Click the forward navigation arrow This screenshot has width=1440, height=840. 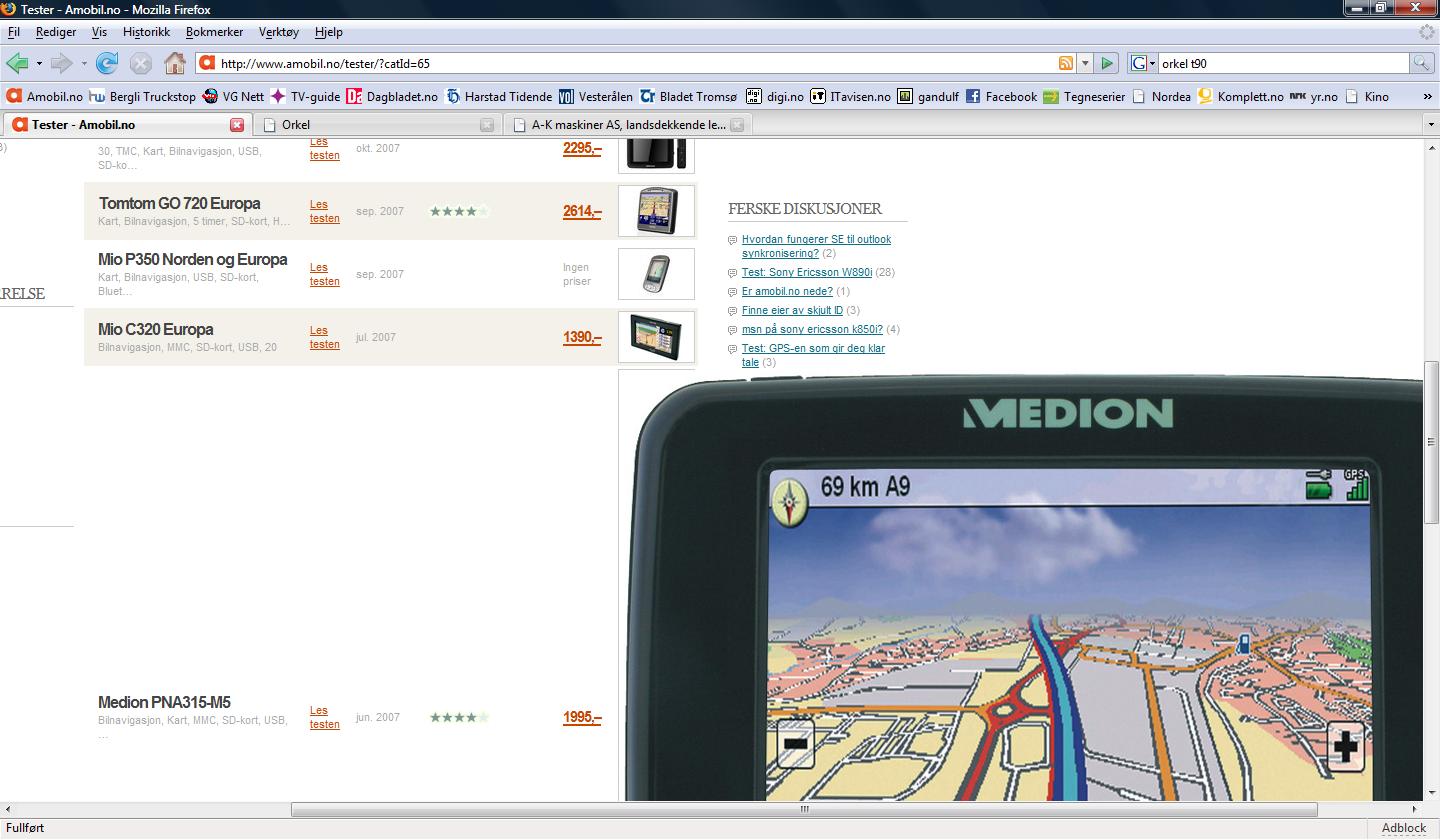pyautogui.click(x=62, y=63)
